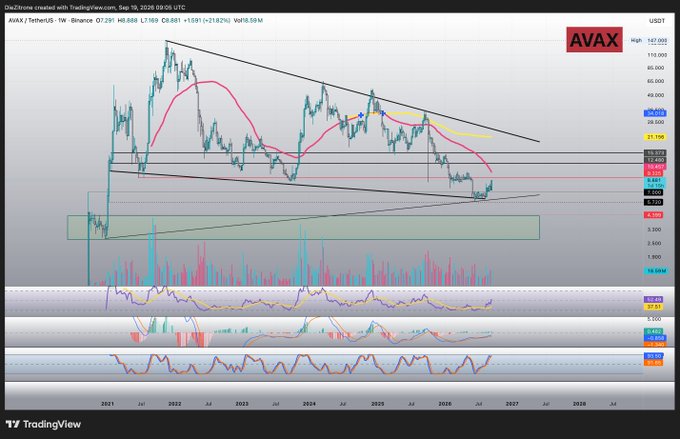
Task: Open the USDT currency selector on price axis
Action: [657, 21]
